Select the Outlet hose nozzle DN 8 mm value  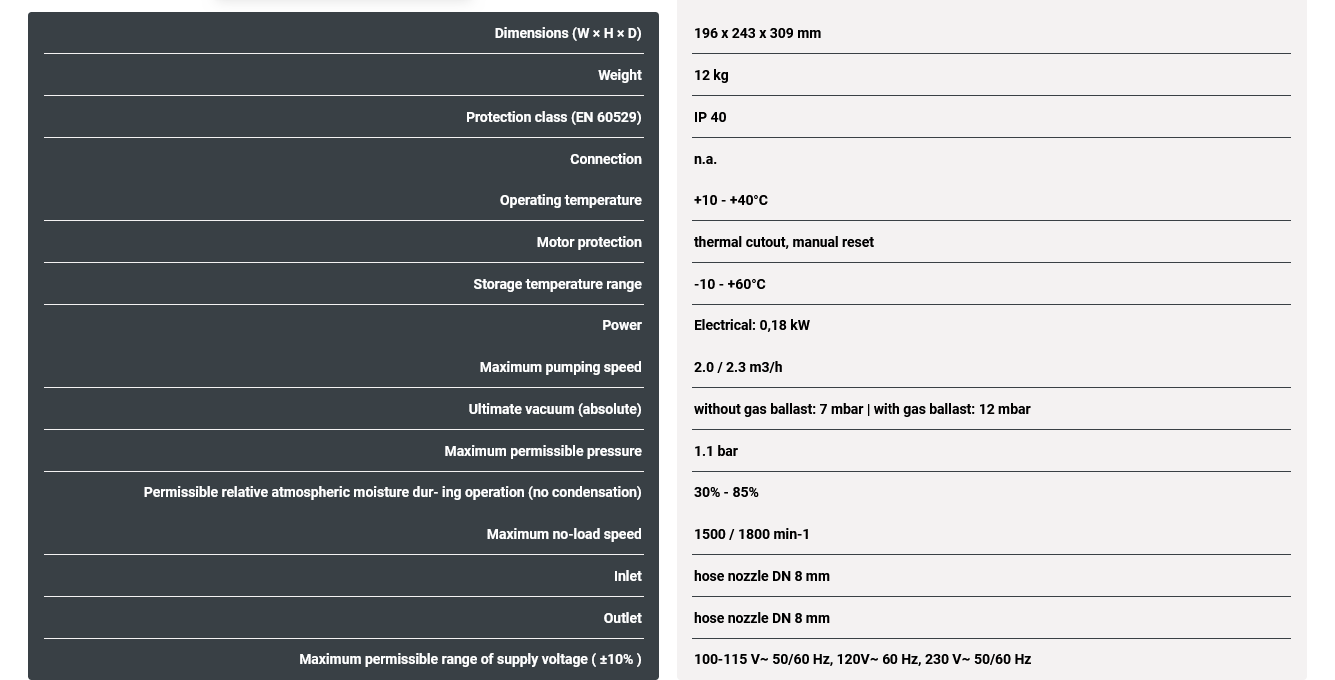tap(761, 618)
